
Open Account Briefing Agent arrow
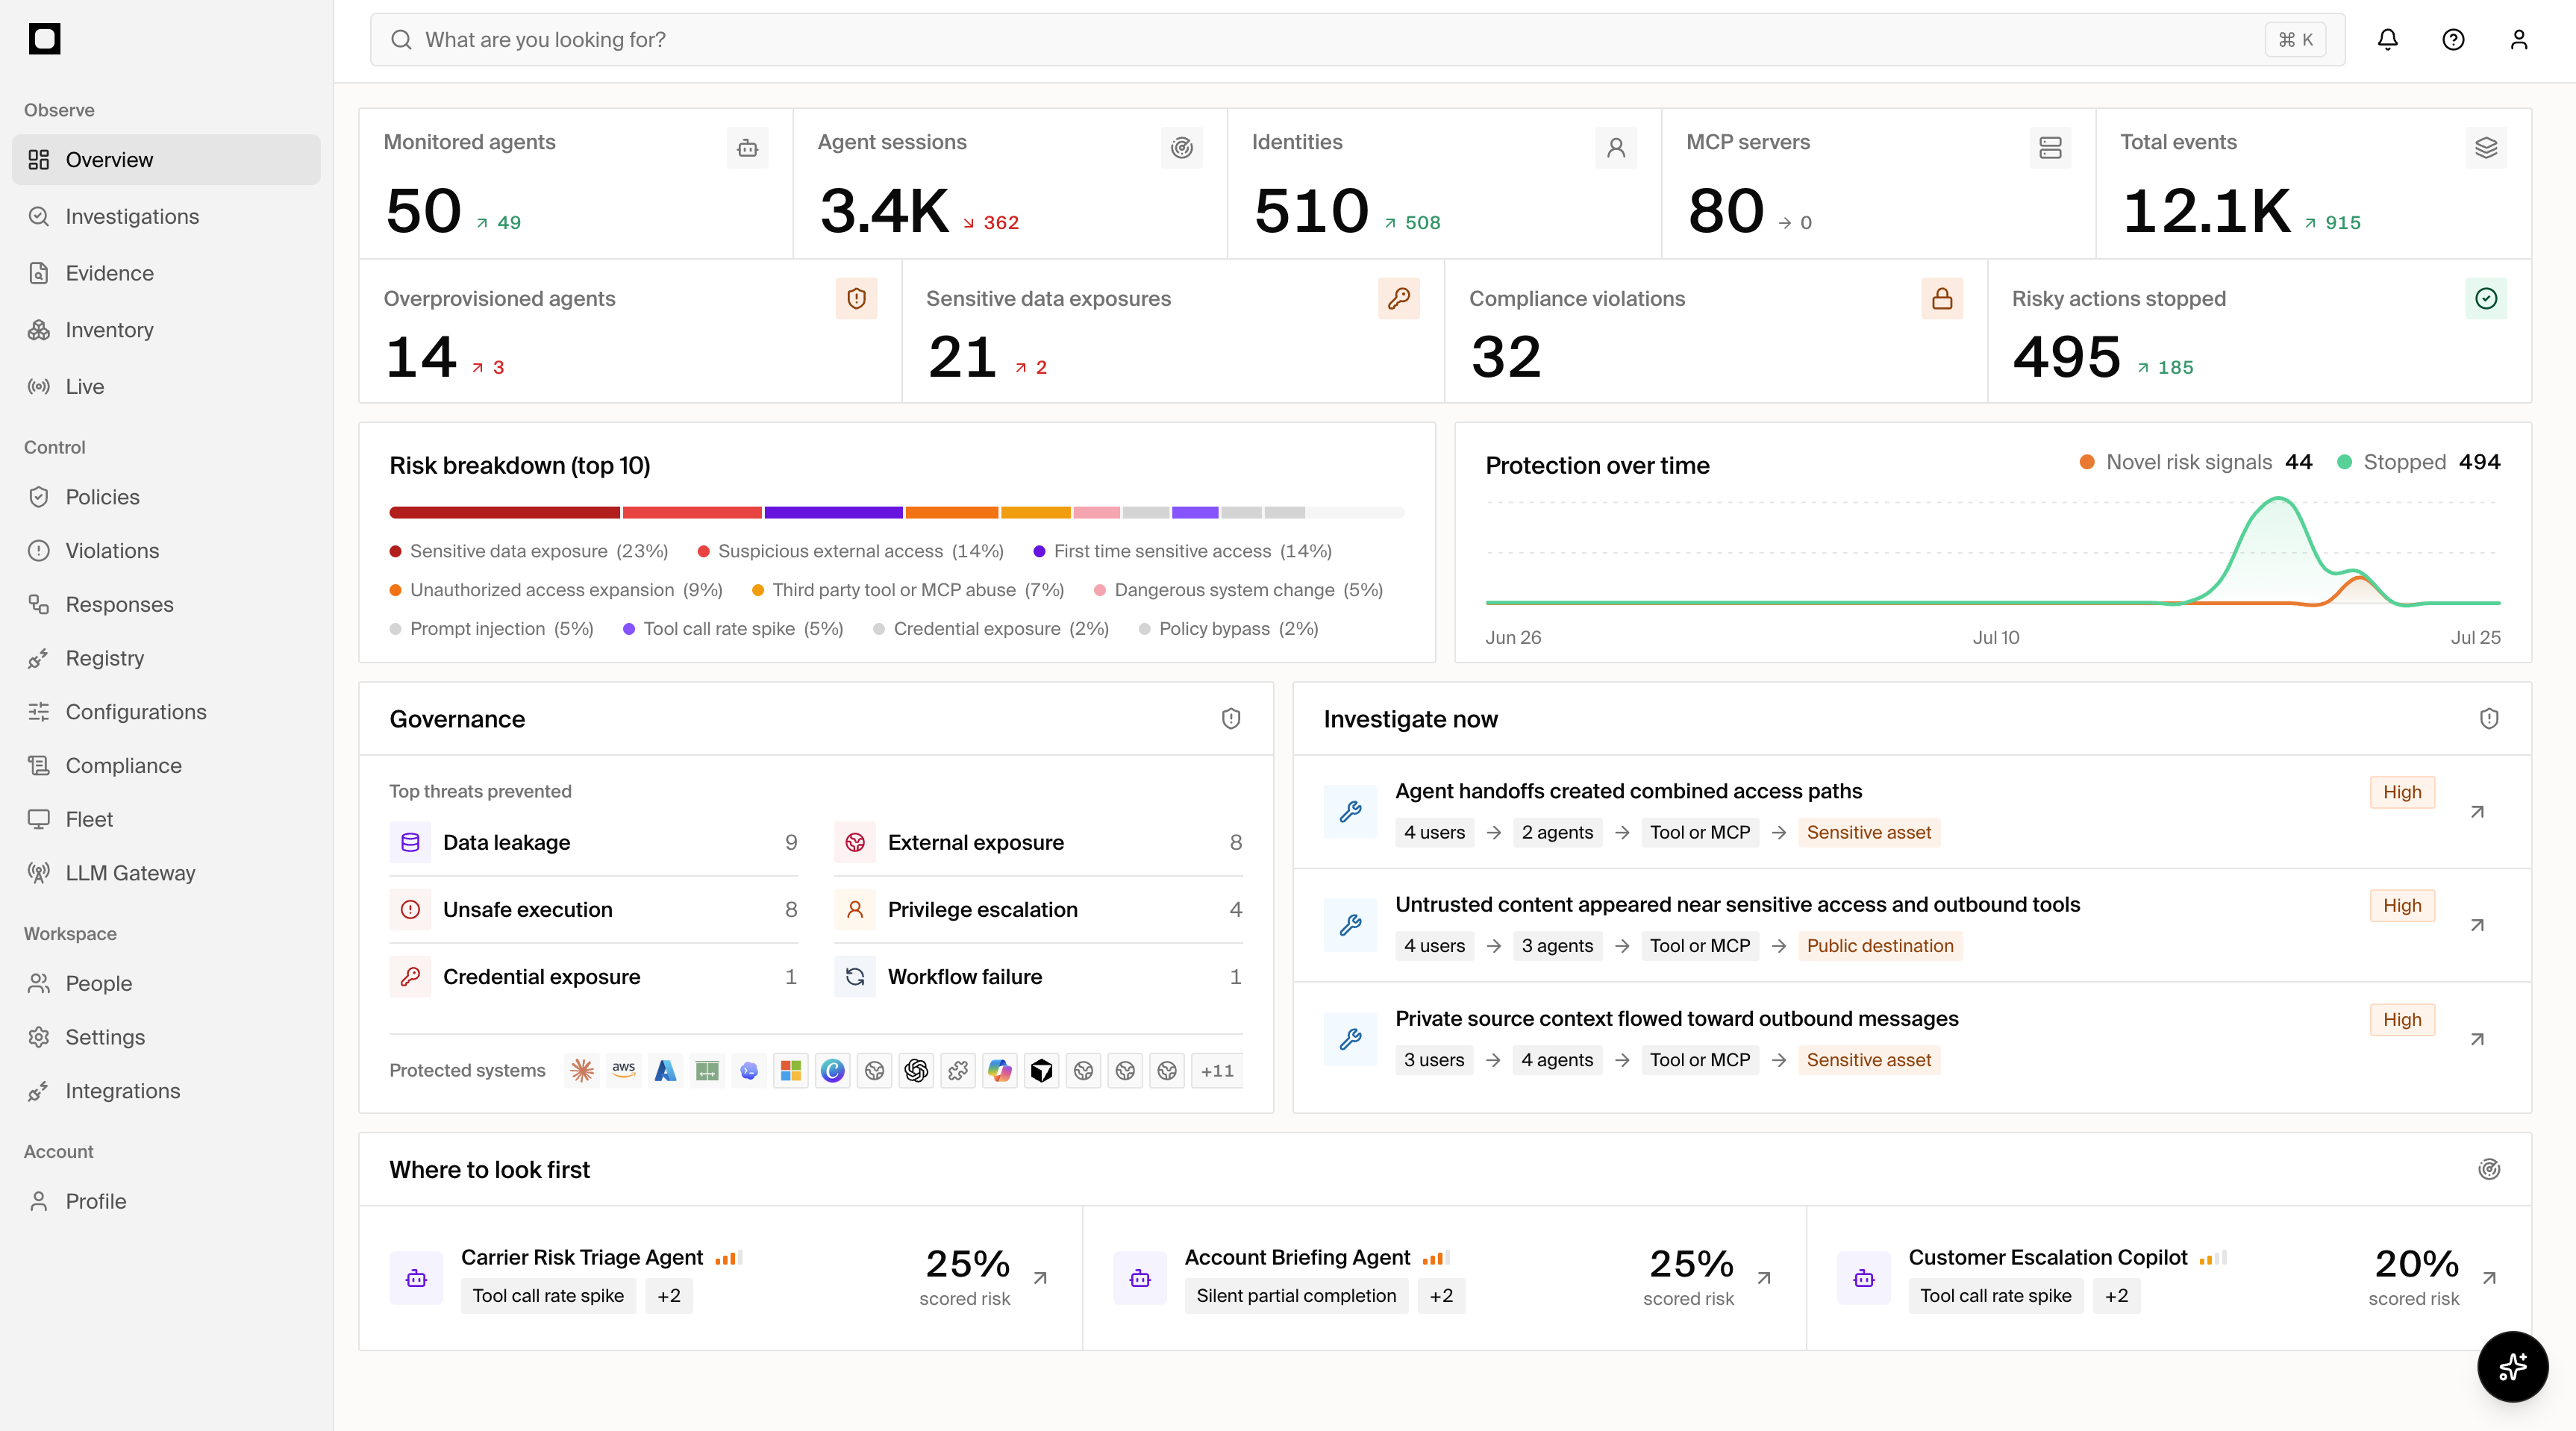(x=1764, y=1278)
